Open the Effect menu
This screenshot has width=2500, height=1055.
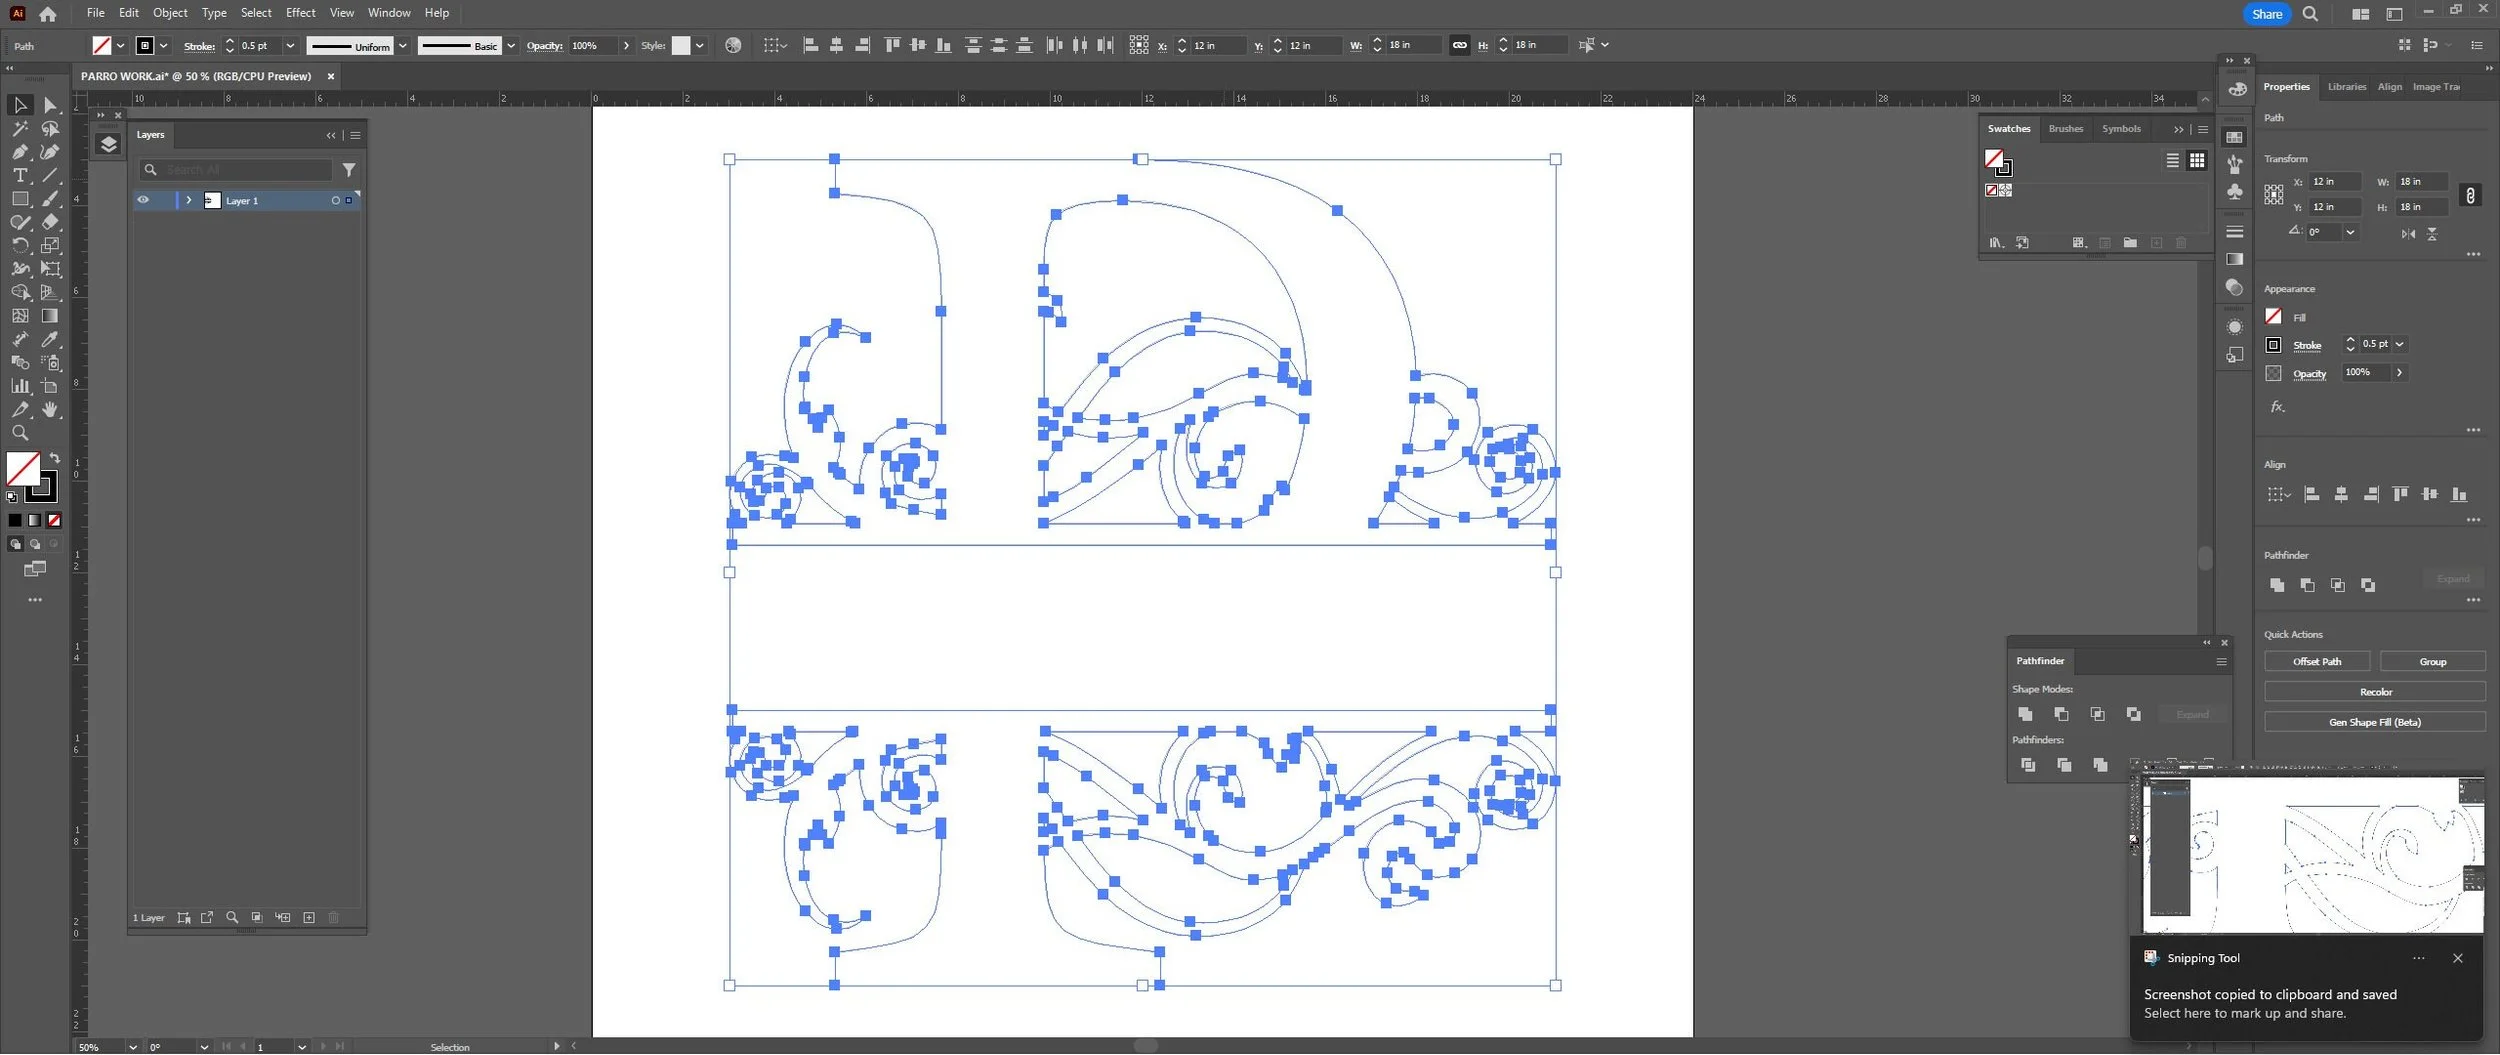click(x=300, y=13)
